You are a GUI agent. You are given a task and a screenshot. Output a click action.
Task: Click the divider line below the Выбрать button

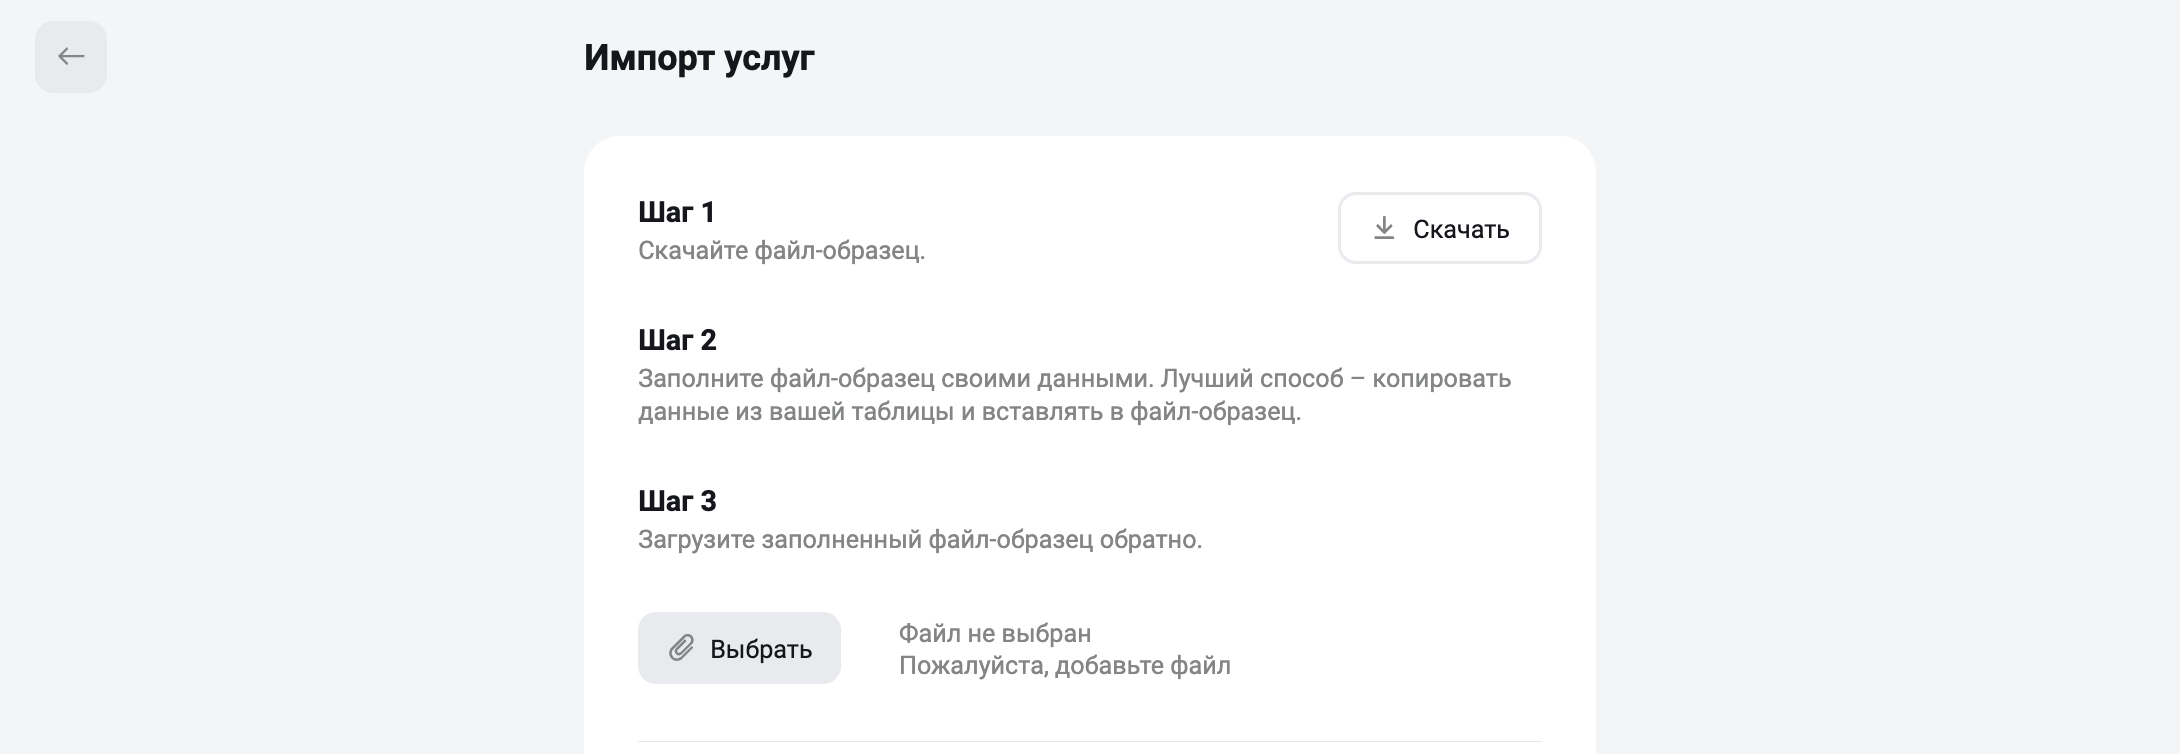coord(1090,742)
